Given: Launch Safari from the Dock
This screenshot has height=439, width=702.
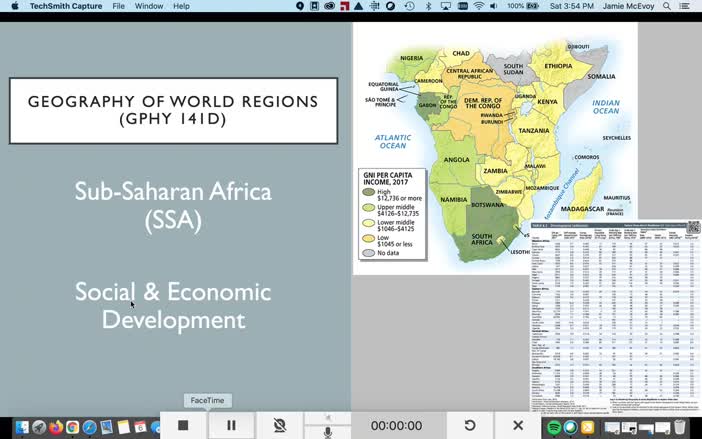Looking at the screenshot, I should 90,427.
